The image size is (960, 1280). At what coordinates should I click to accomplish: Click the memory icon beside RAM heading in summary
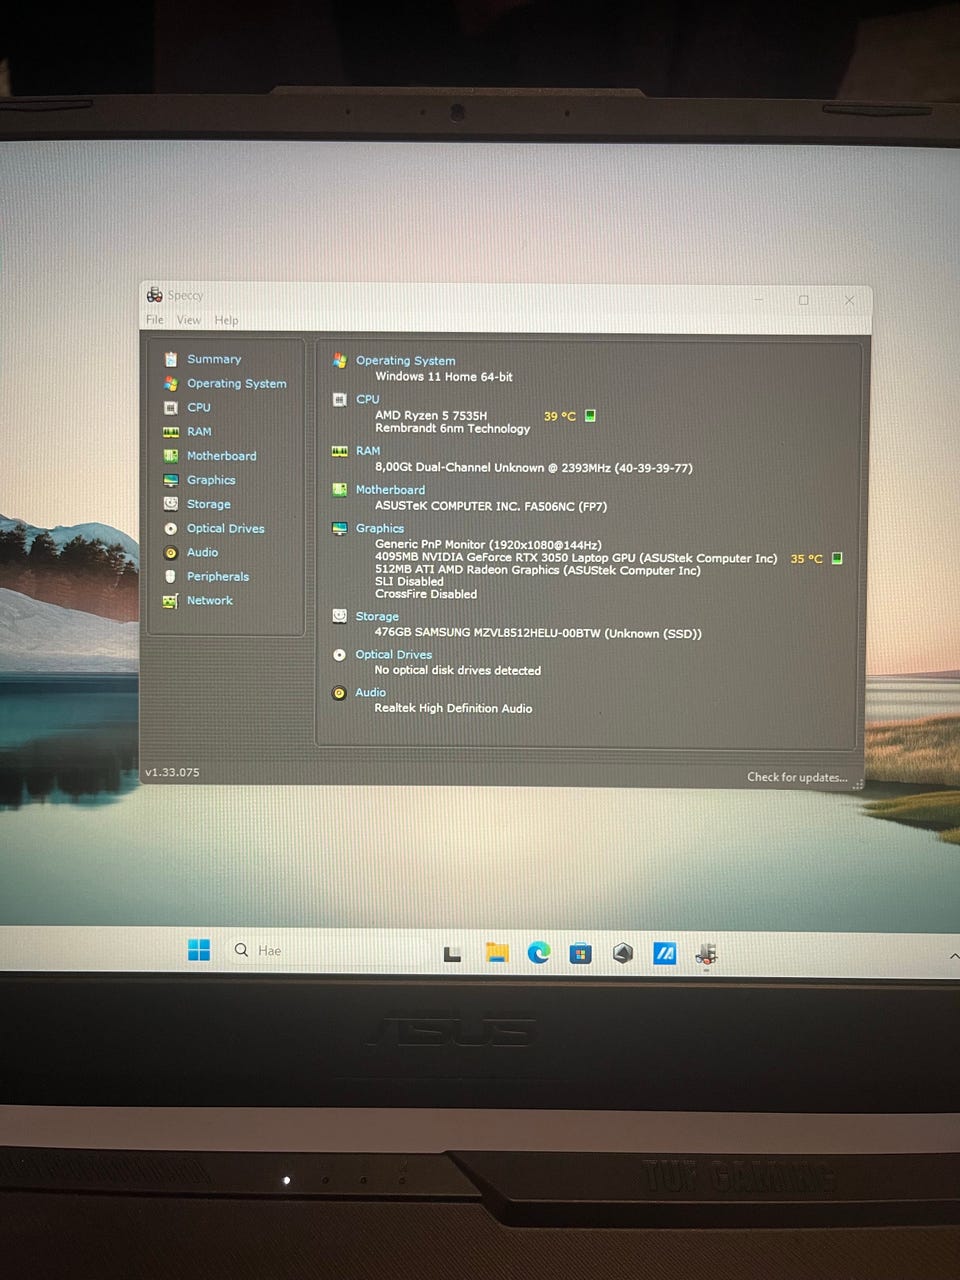point(340,451)
